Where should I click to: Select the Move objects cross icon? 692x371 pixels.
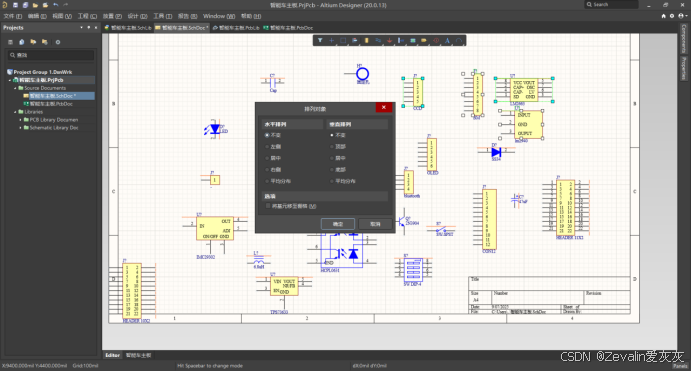click(331, 41)
